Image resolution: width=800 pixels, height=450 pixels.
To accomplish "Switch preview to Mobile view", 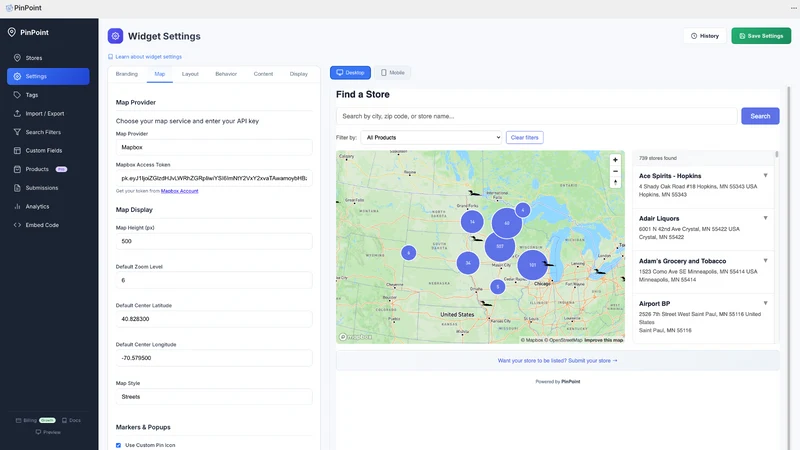I will tap(392, 72).
